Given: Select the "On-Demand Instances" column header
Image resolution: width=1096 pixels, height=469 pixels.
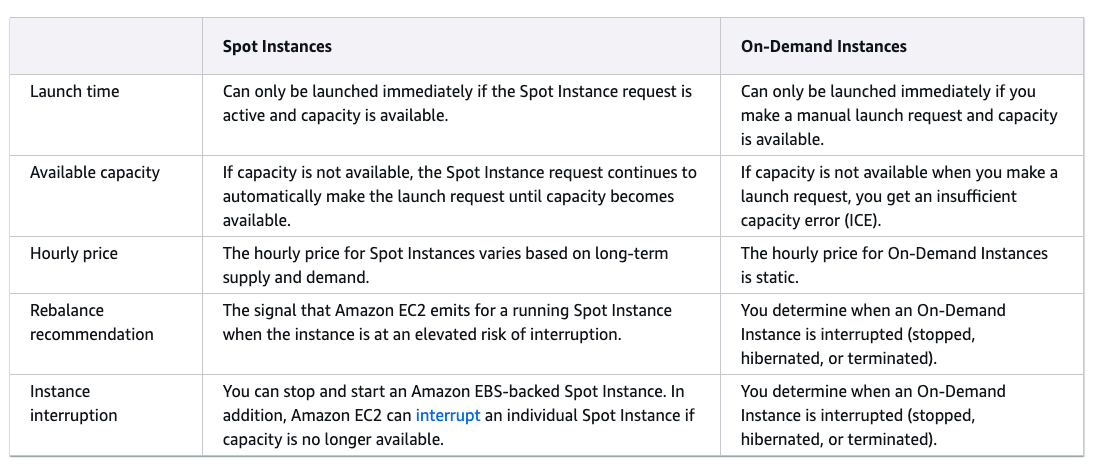Looking at the screenshot, I should coord(823,47).
